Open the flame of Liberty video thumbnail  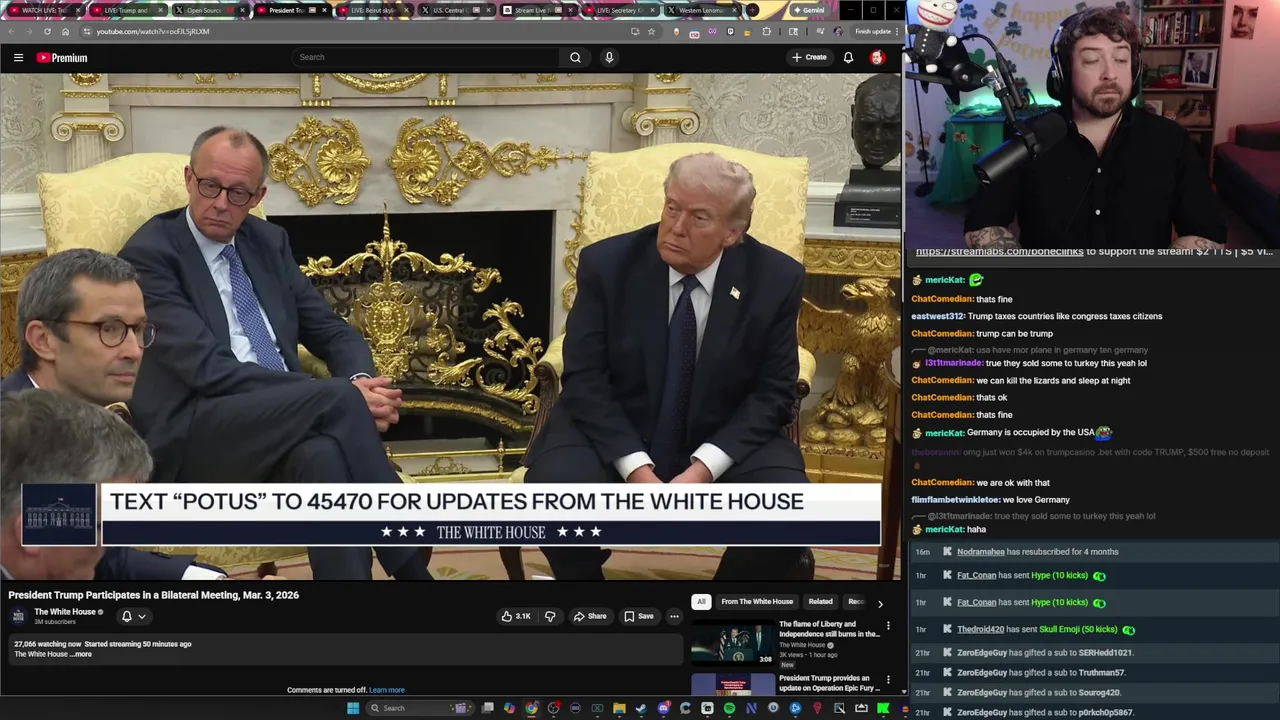click(x=733, y=643)
